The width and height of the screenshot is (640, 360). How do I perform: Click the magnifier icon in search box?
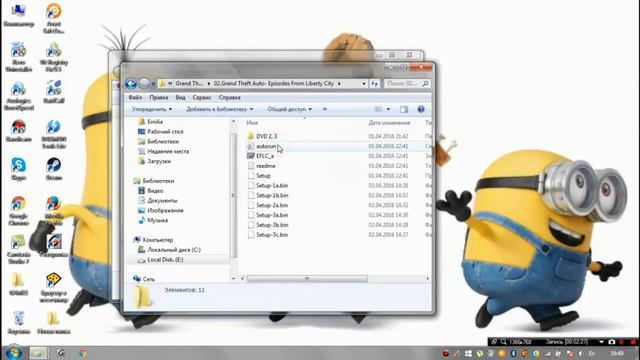[x=425, y=84]
